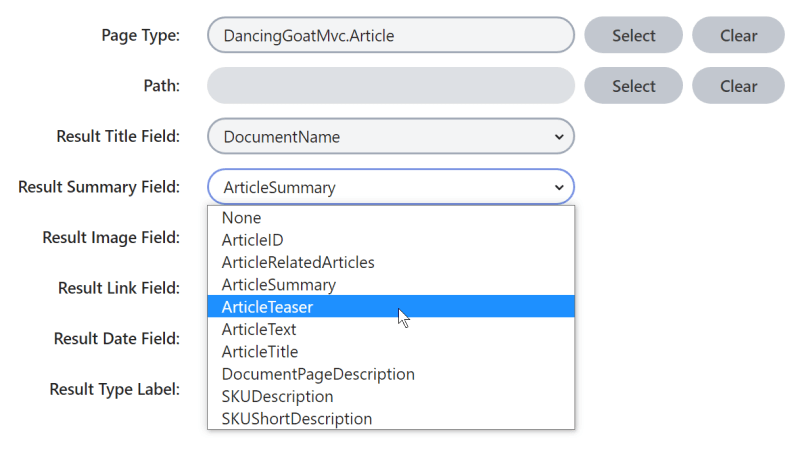Collapse the Result Summary Field dropdown

(390, 187)
